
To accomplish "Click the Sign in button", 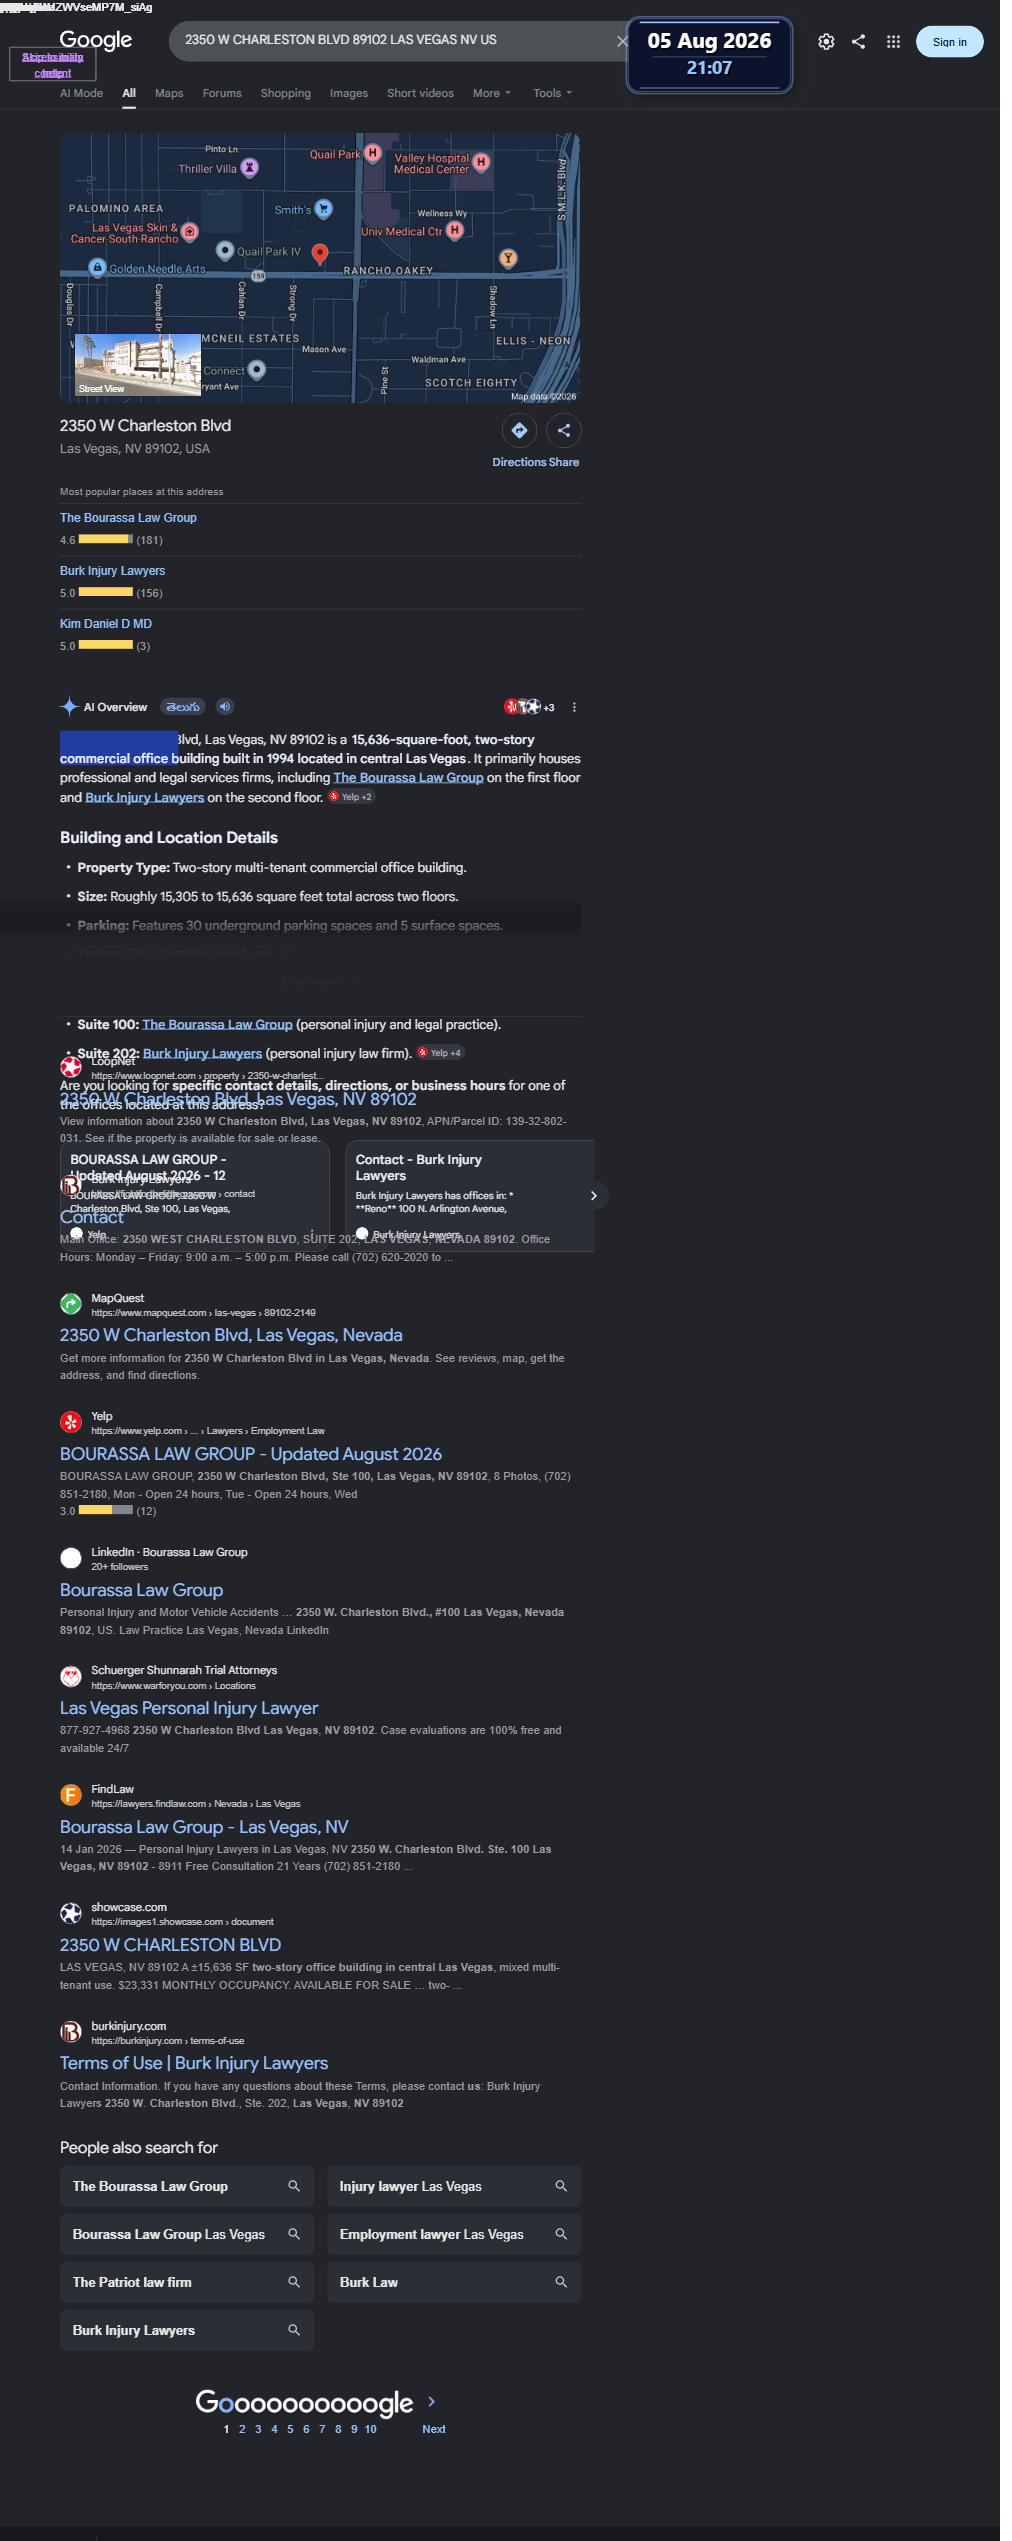I will (949, 42).
